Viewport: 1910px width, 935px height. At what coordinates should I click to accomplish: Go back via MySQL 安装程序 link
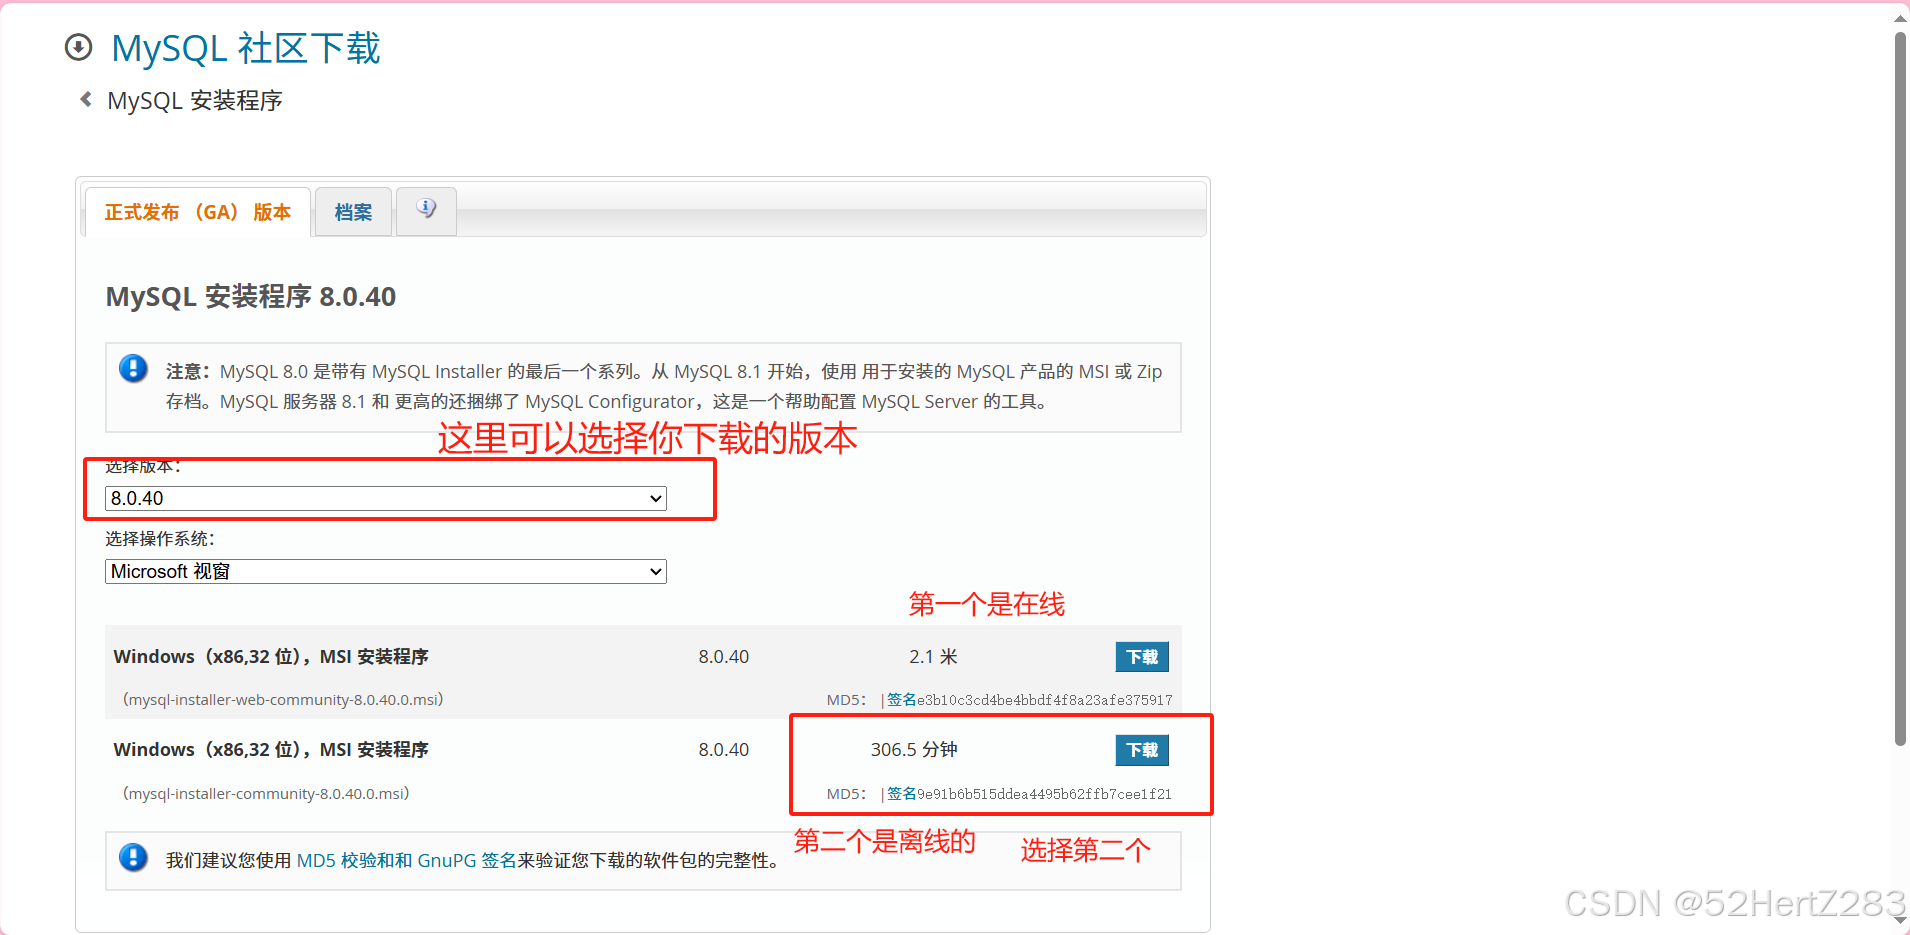click(x=195, y=101)
